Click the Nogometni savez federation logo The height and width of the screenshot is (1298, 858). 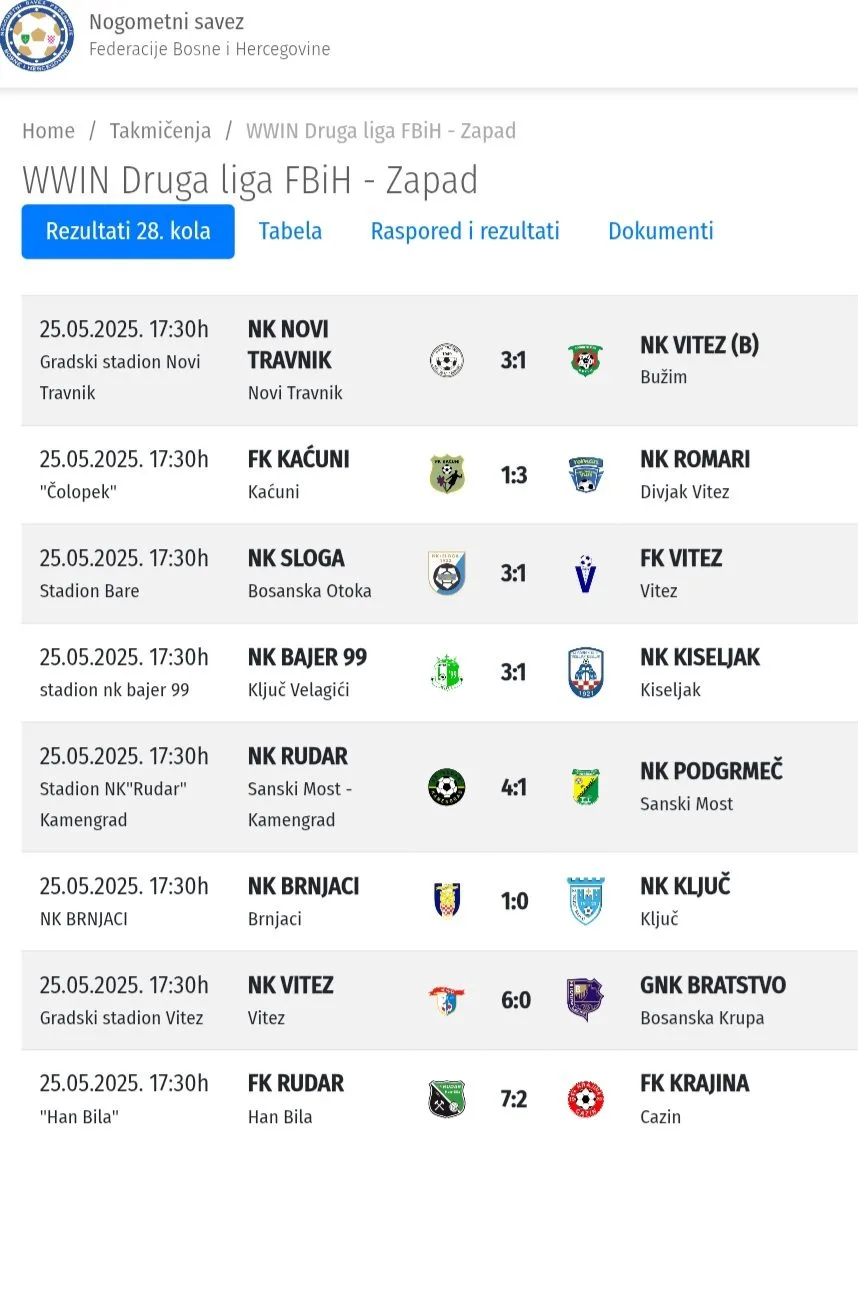37,35
